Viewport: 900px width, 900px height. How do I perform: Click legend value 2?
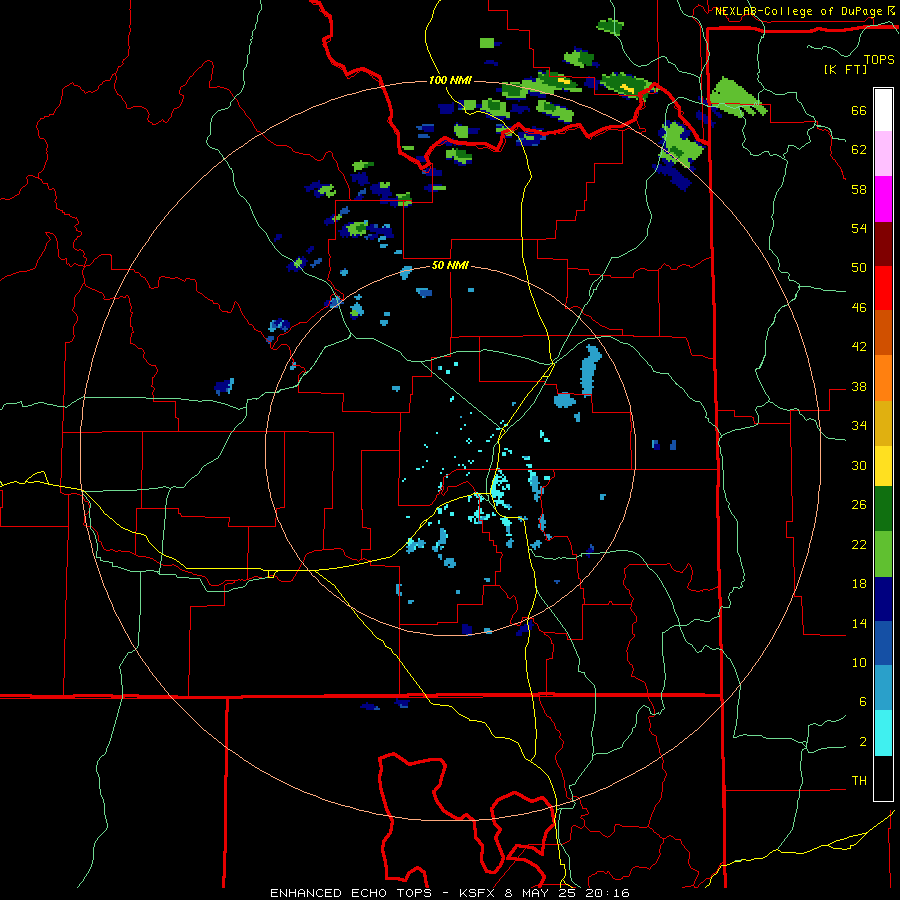coord(863,742)
